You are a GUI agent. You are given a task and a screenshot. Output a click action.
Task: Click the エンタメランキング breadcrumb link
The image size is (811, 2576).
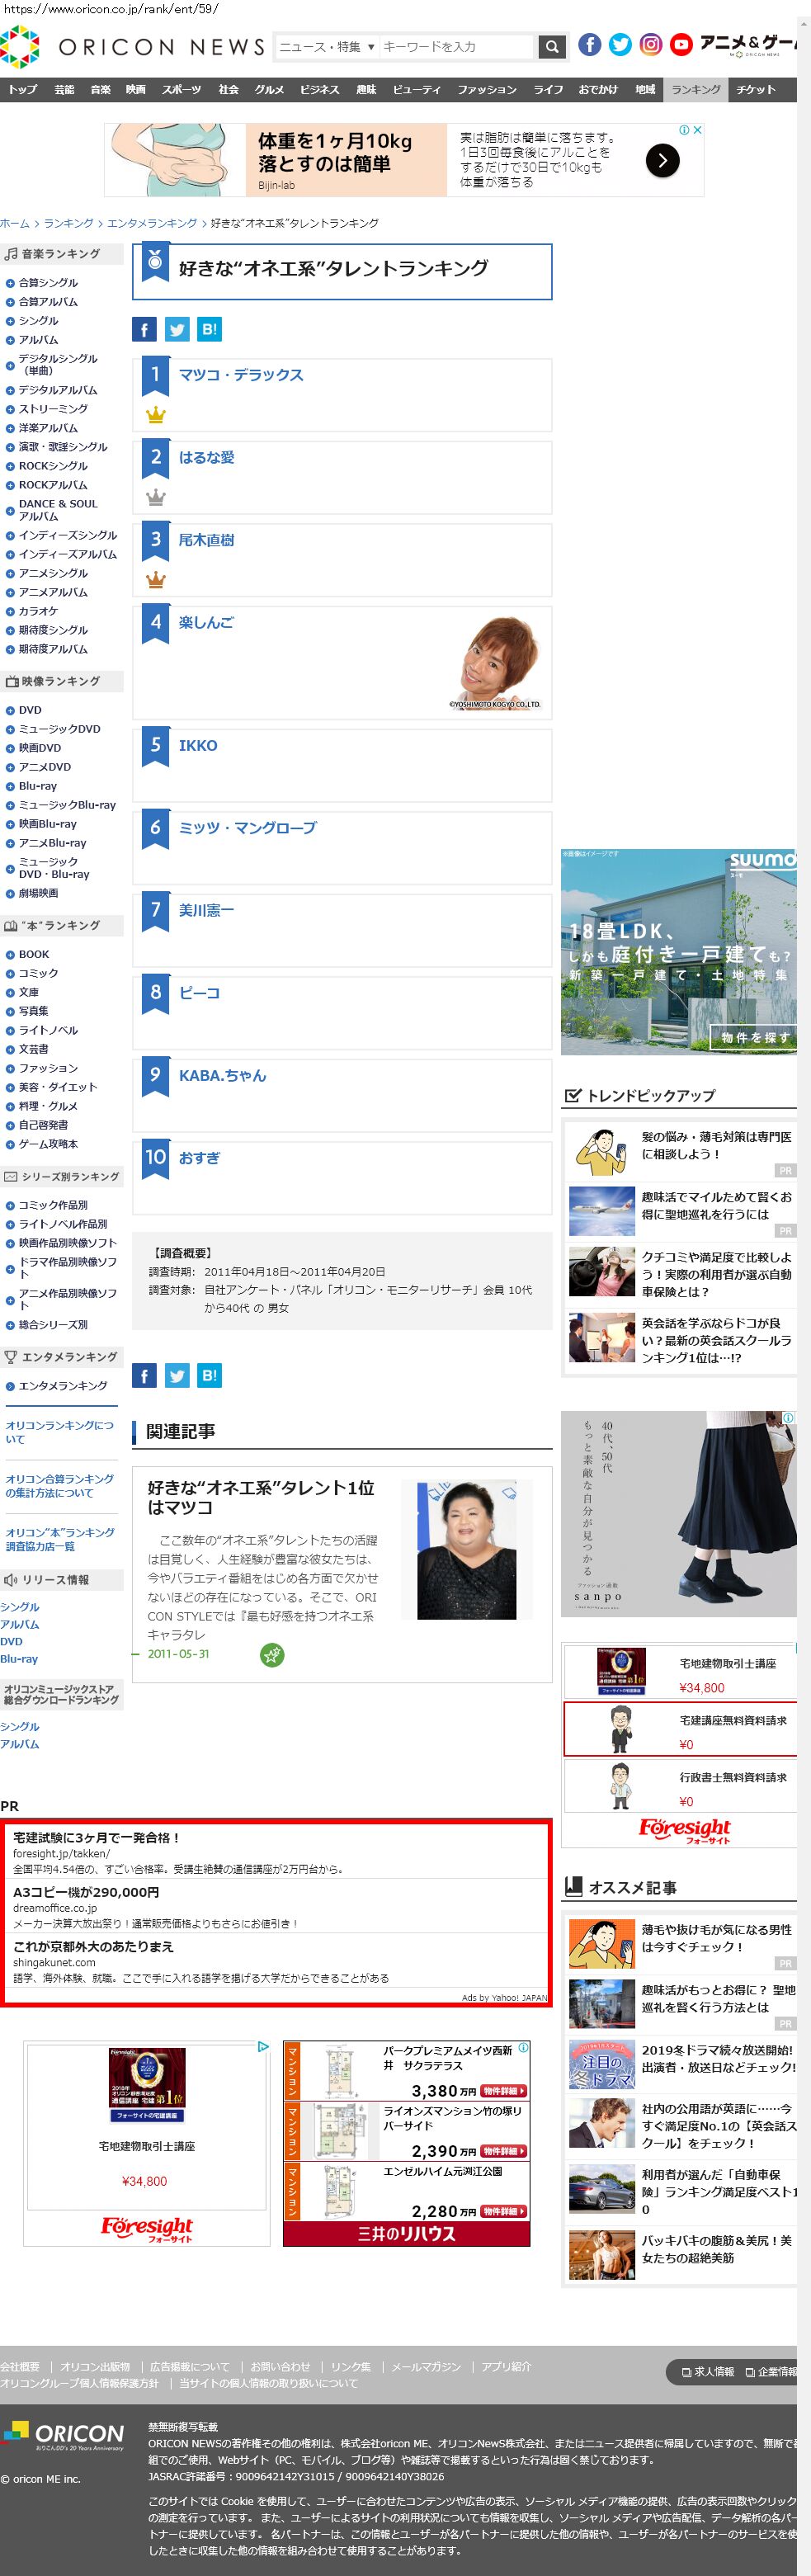click(152, 223)
